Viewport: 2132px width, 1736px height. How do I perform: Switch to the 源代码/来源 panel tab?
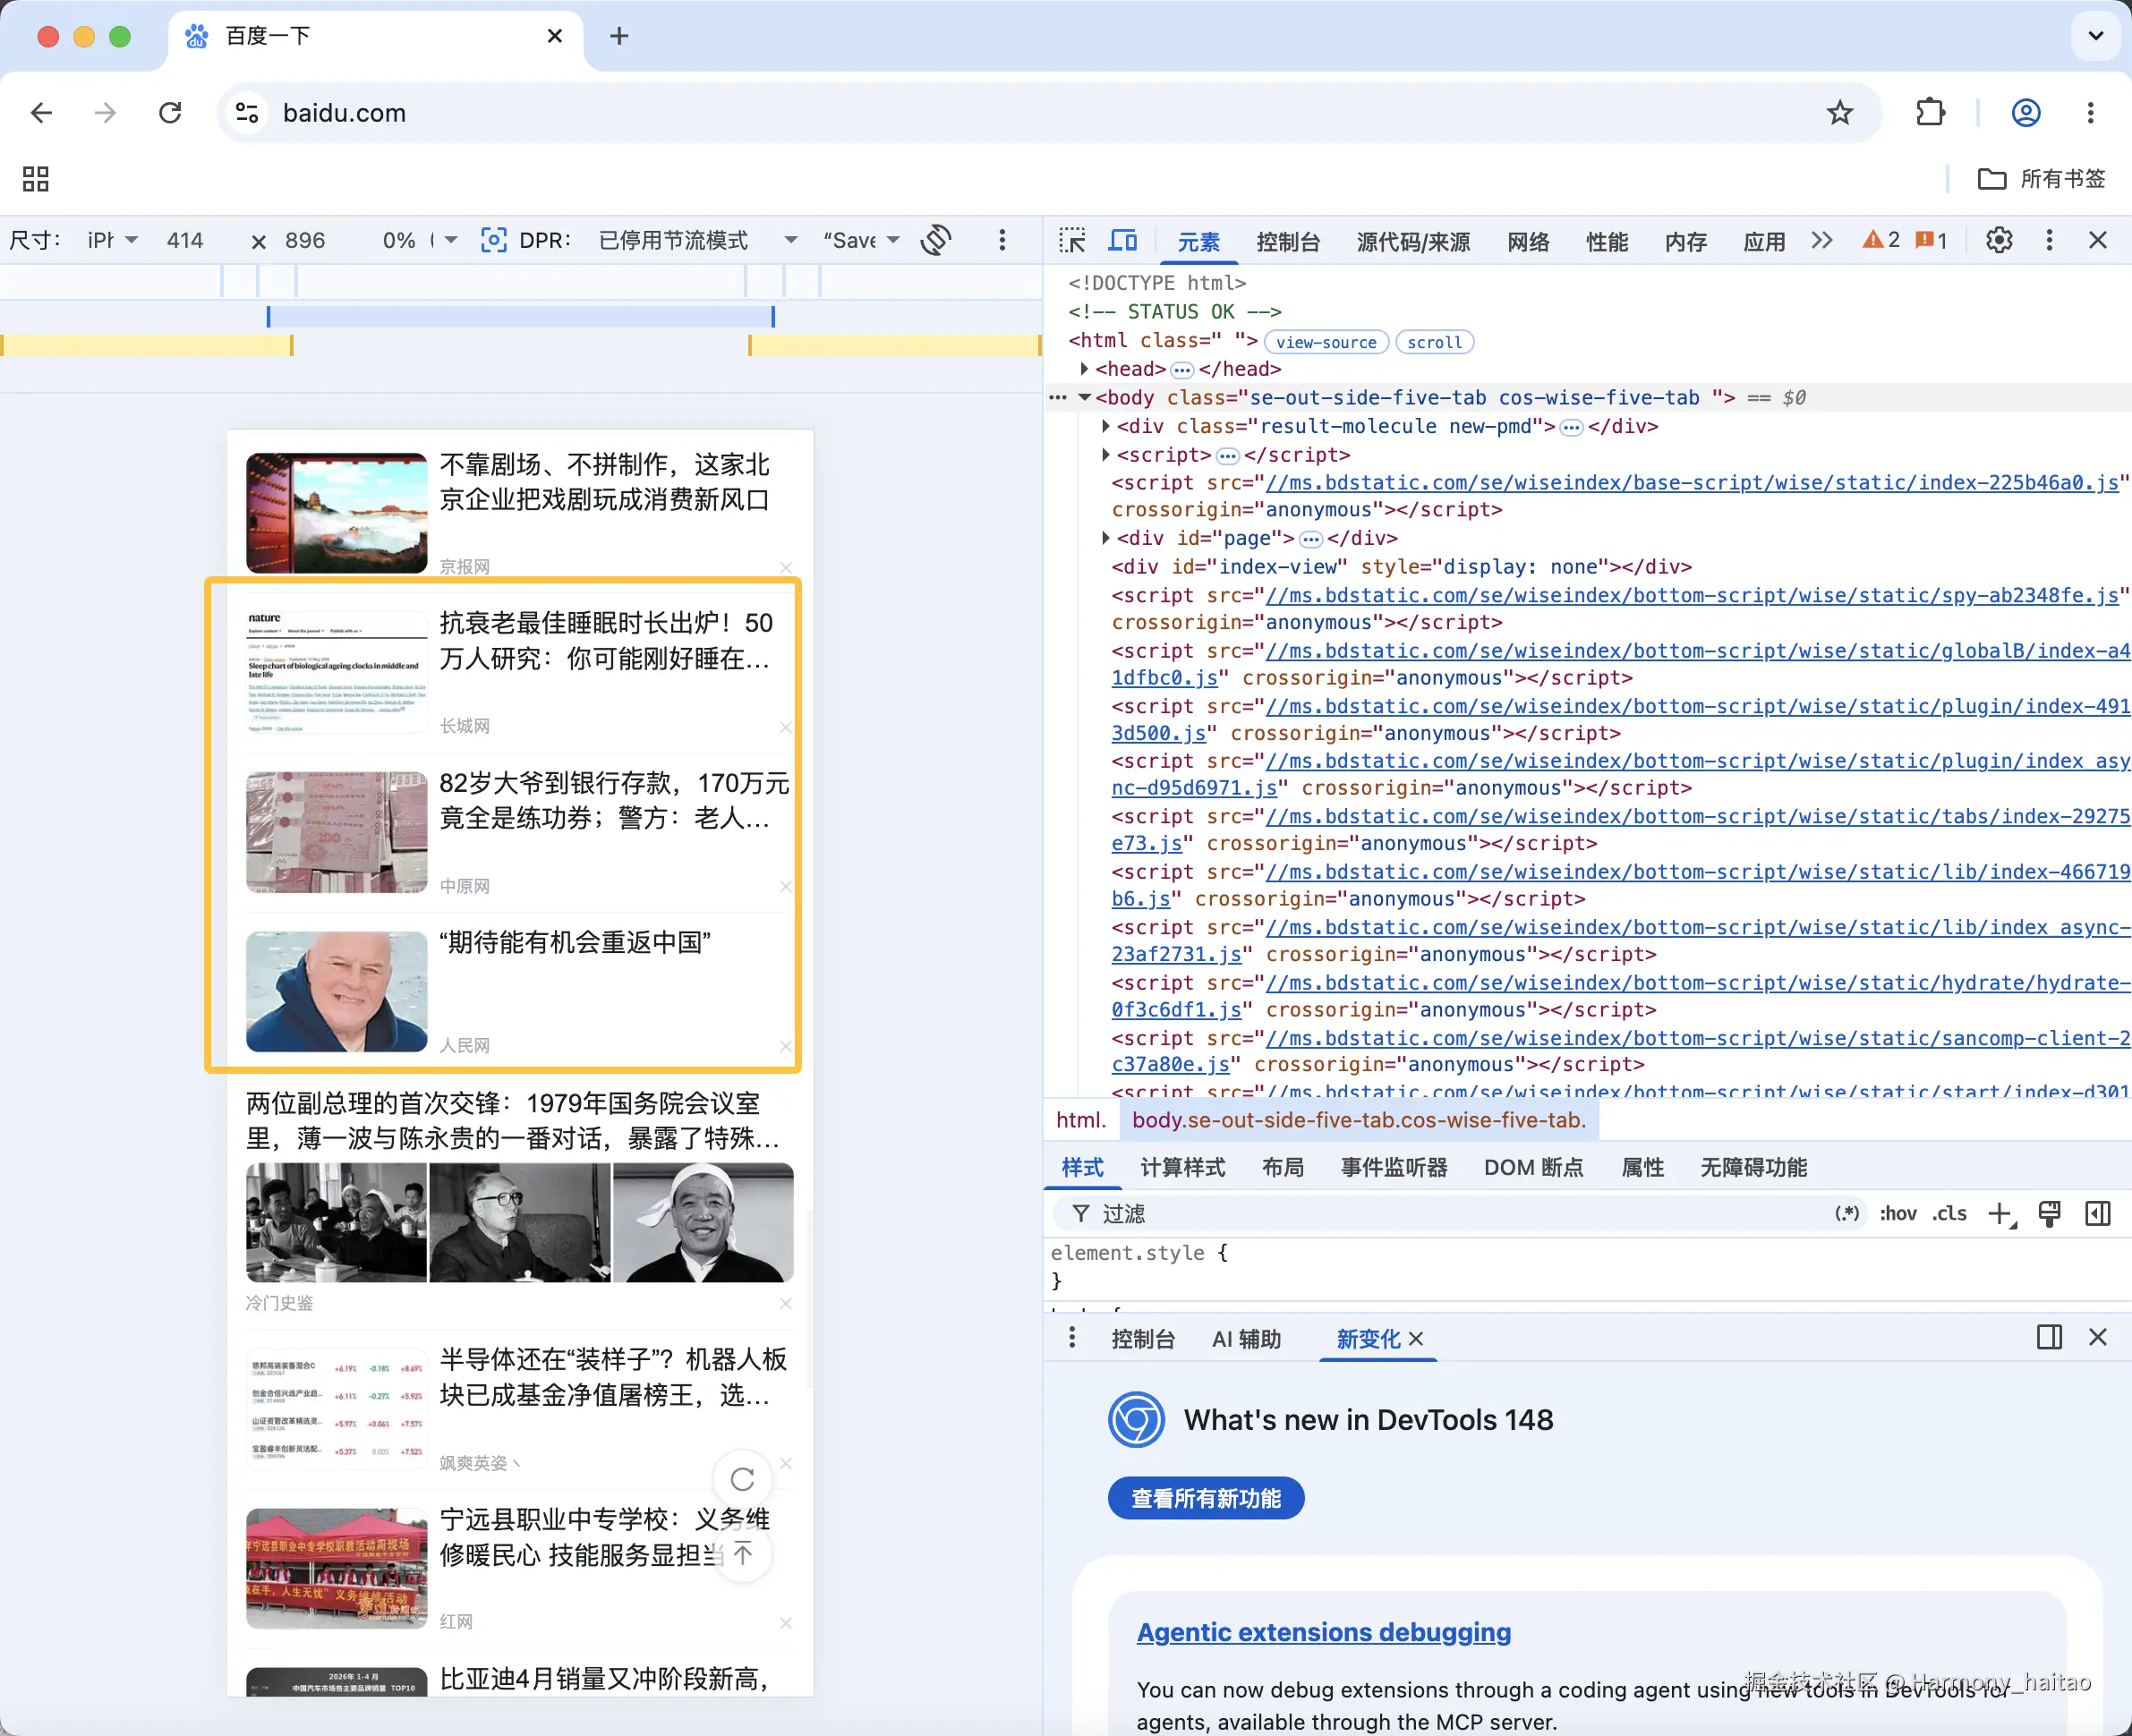[x=1413, y=242]
